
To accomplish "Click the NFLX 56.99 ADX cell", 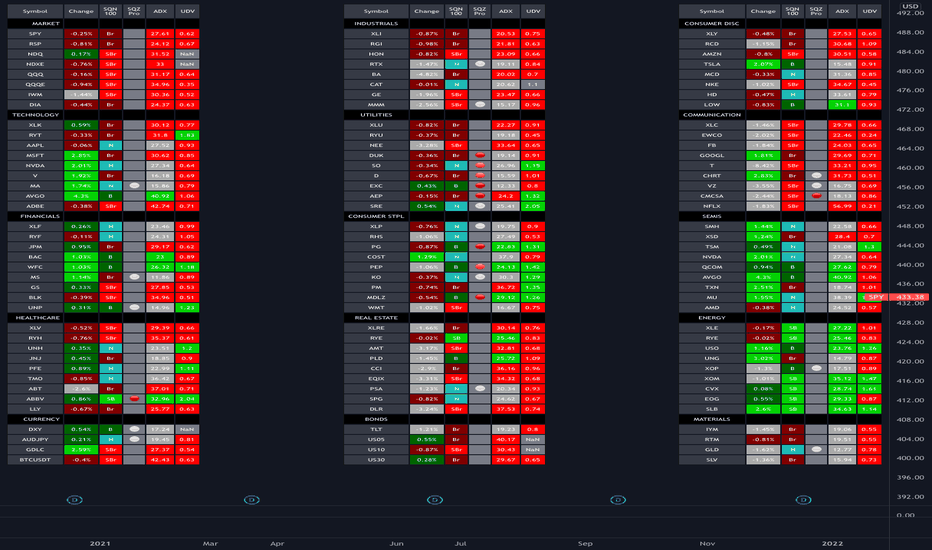I will point(842,206).
